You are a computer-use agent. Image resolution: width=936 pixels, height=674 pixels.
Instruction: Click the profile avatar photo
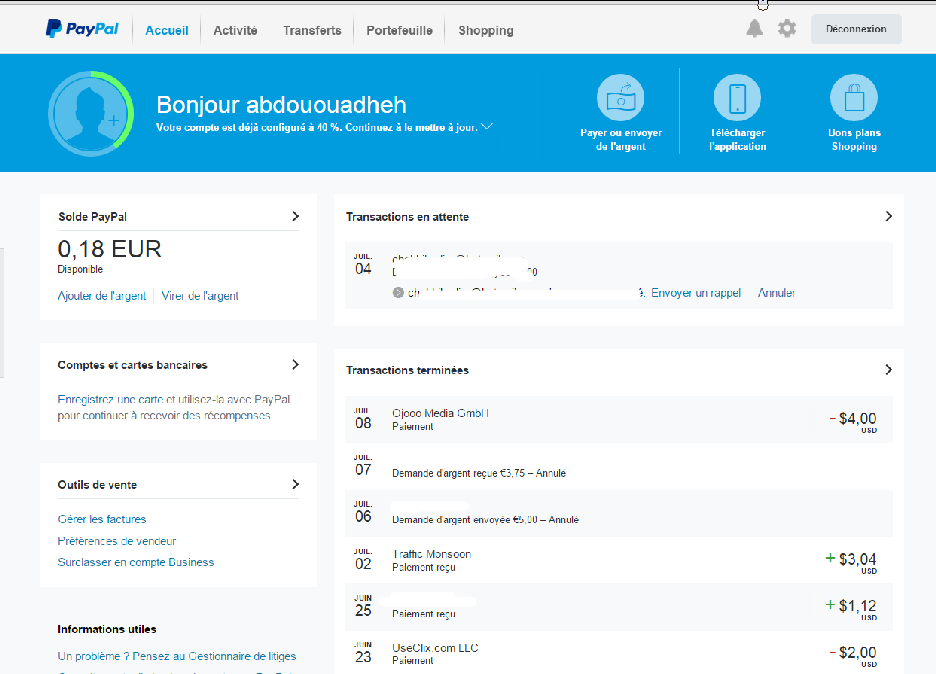(91, 113)
